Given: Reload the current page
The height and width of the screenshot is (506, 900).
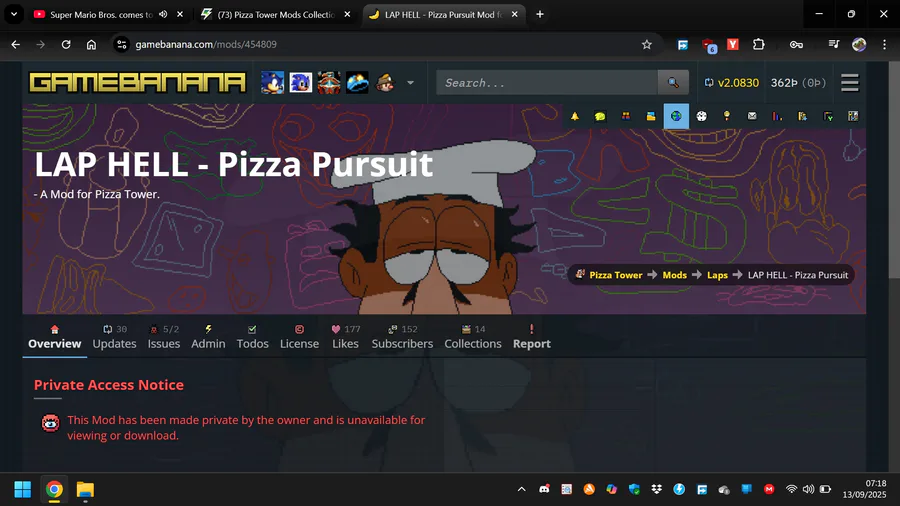Looking at the screenshot, I should point(66,44).
